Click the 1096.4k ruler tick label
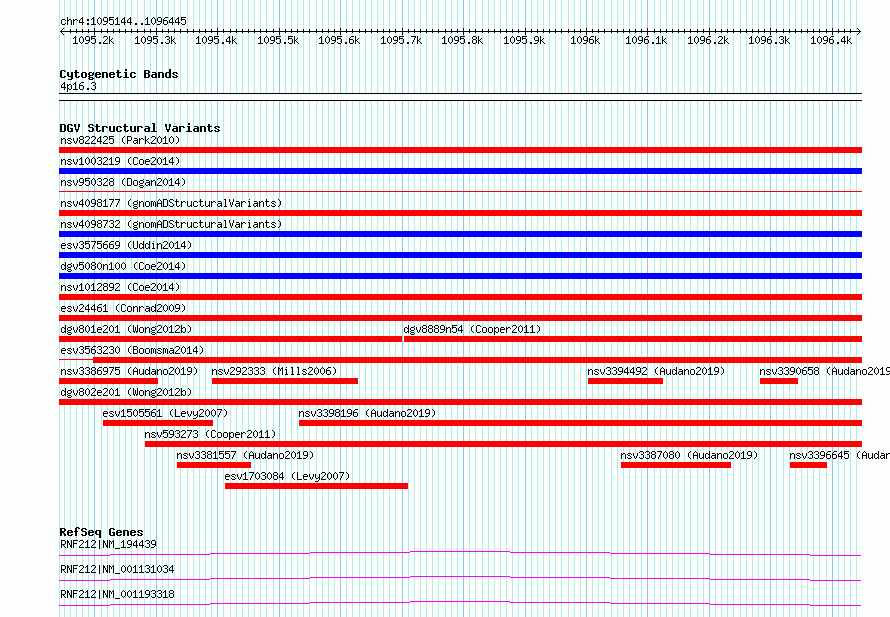The width and height of the screenshot is (890, 617). [x=831, y=40]
